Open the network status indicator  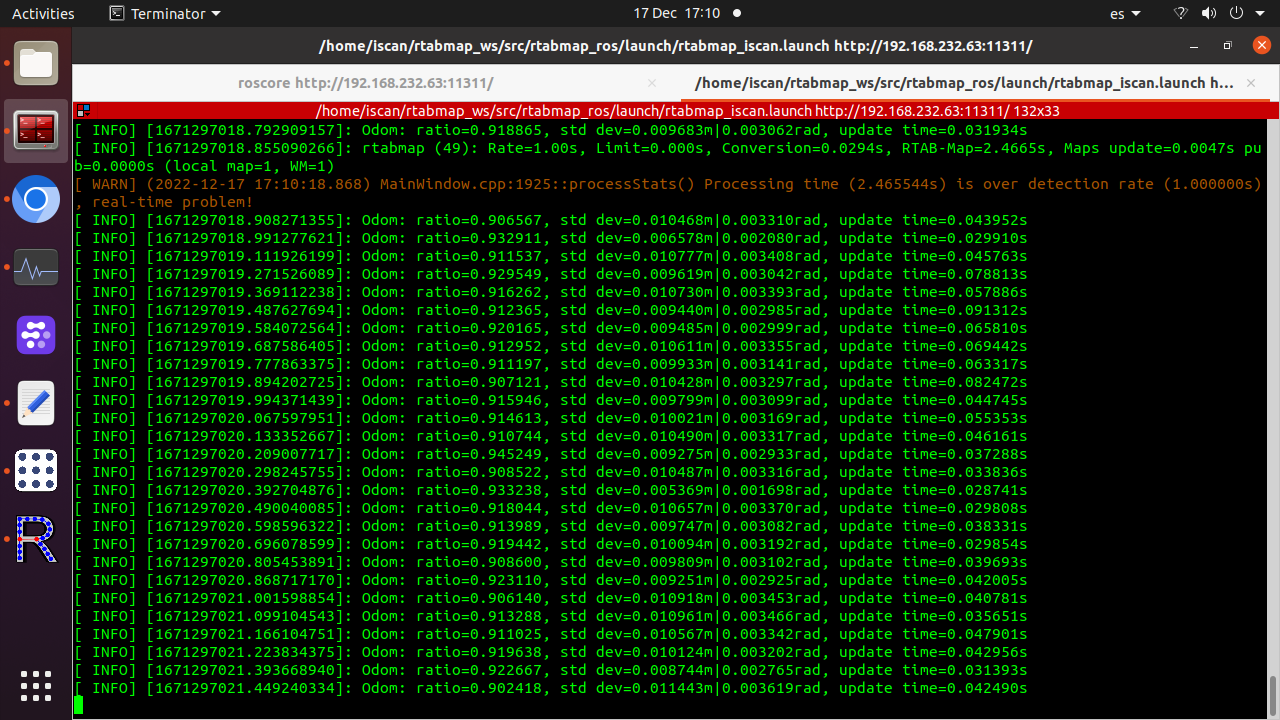[x=1180, y=14]
